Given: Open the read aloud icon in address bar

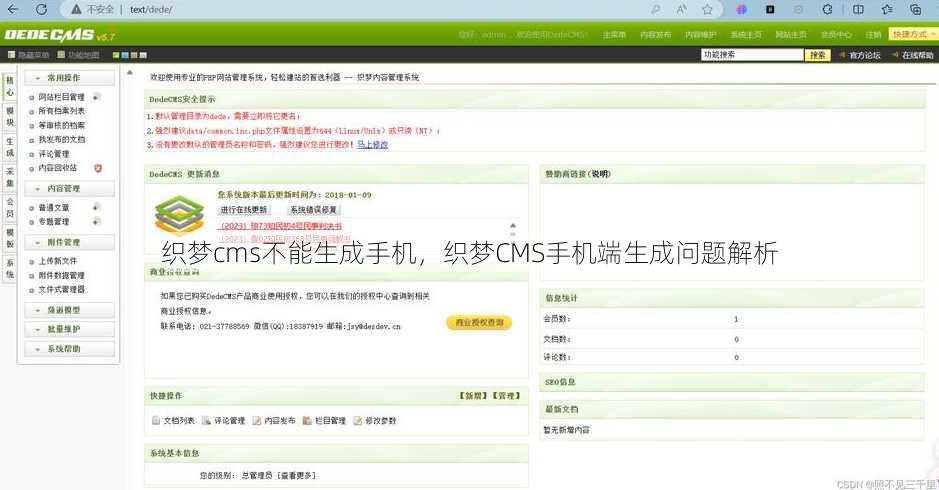Looking at the screenshot, I should [681, 9].
